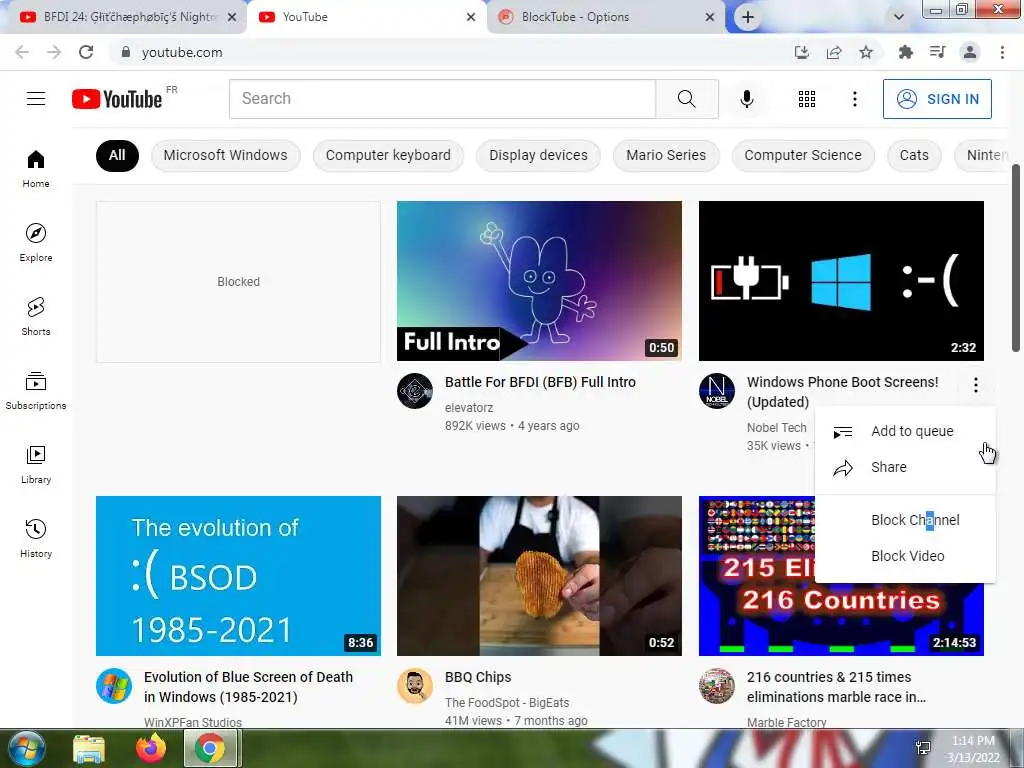Go back with the browser back arrow
The height and width of the screenshot is (768, 1024).
[22, 52]
